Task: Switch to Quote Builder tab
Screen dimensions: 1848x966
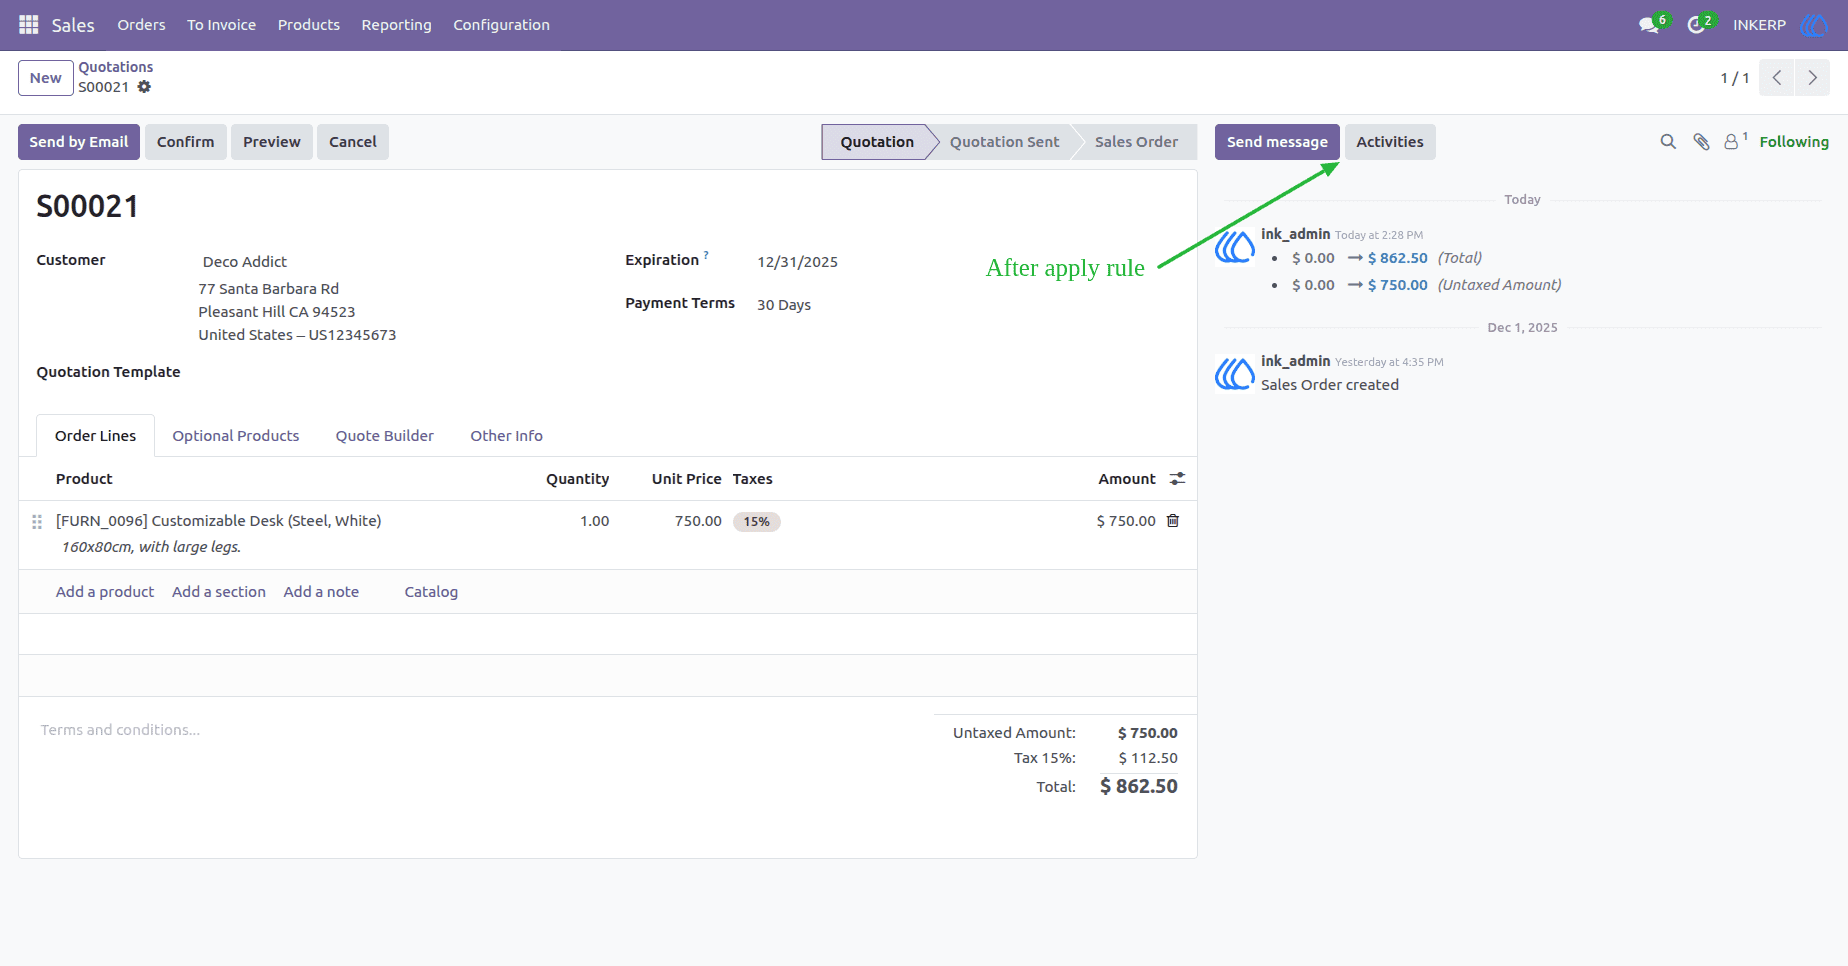Action: [385, 436]
